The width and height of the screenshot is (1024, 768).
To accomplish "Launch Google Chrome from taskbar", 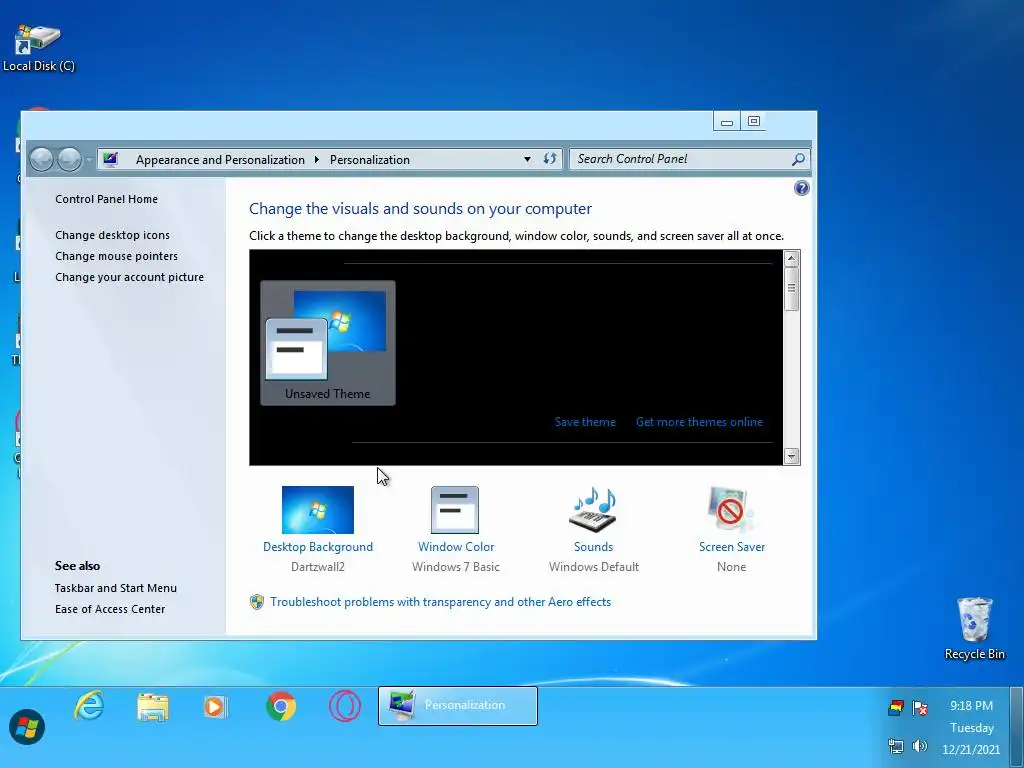I will (281, 707).
